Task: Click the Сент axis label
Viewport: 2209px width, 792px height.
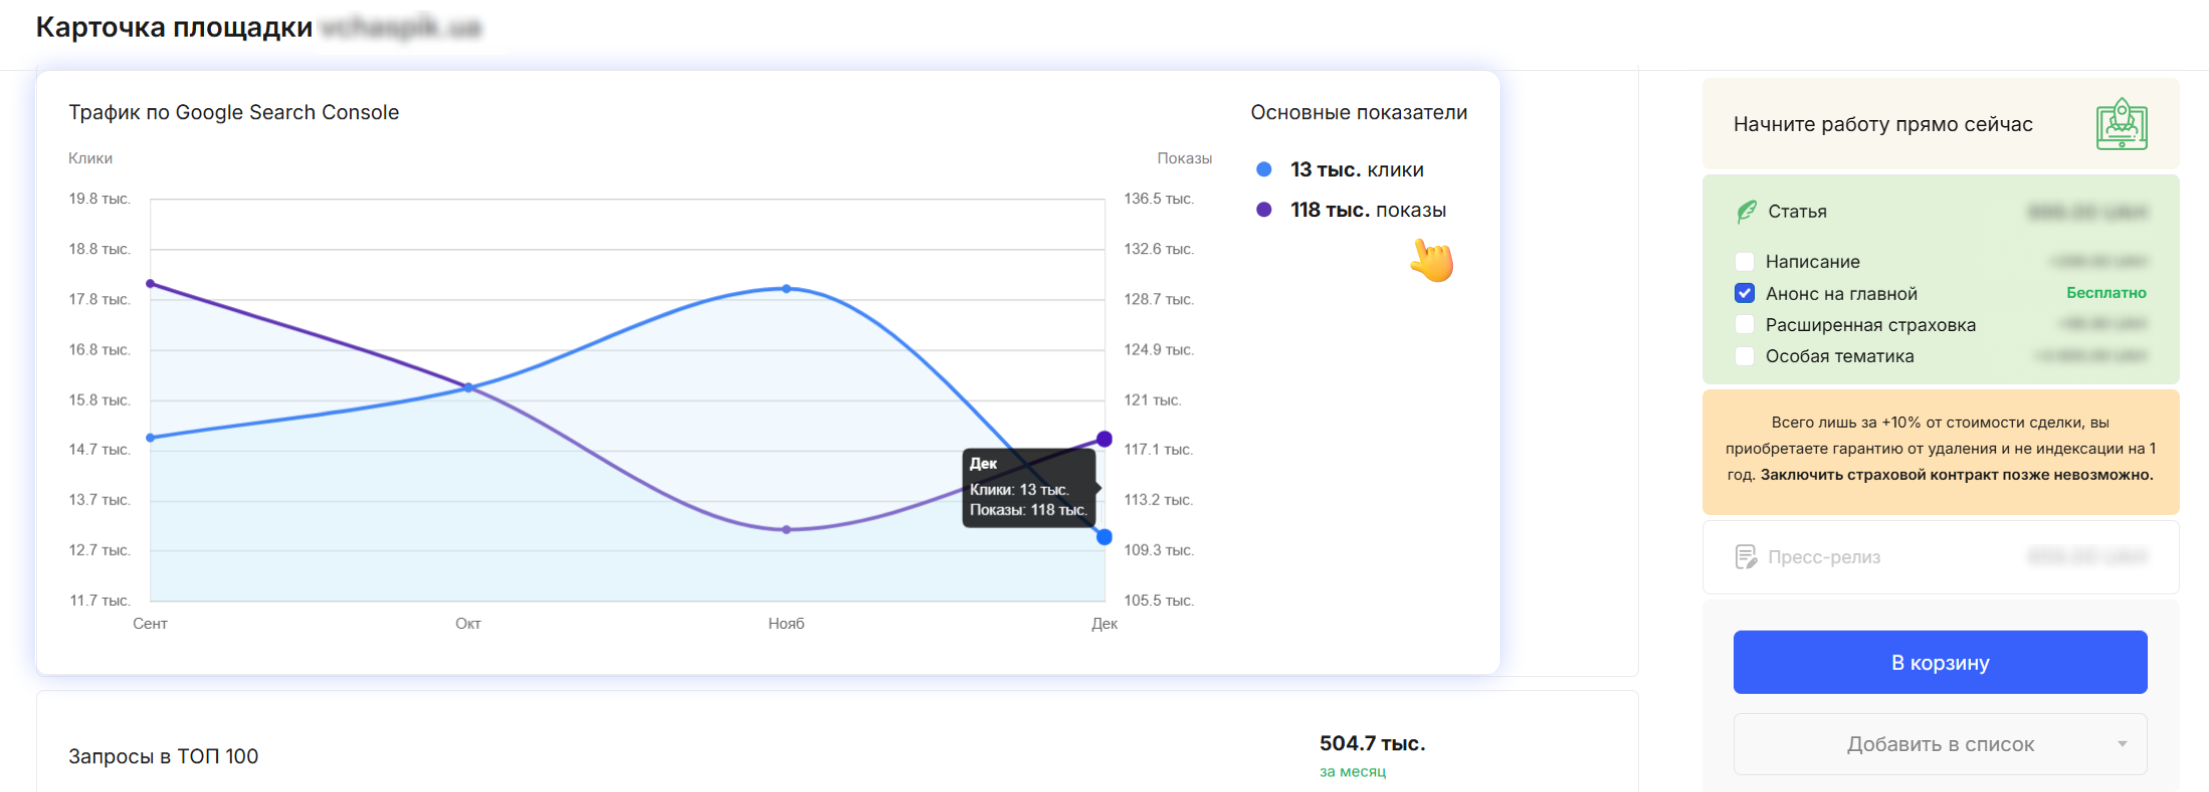Action: pyautogui.click(x=150, y=624)
